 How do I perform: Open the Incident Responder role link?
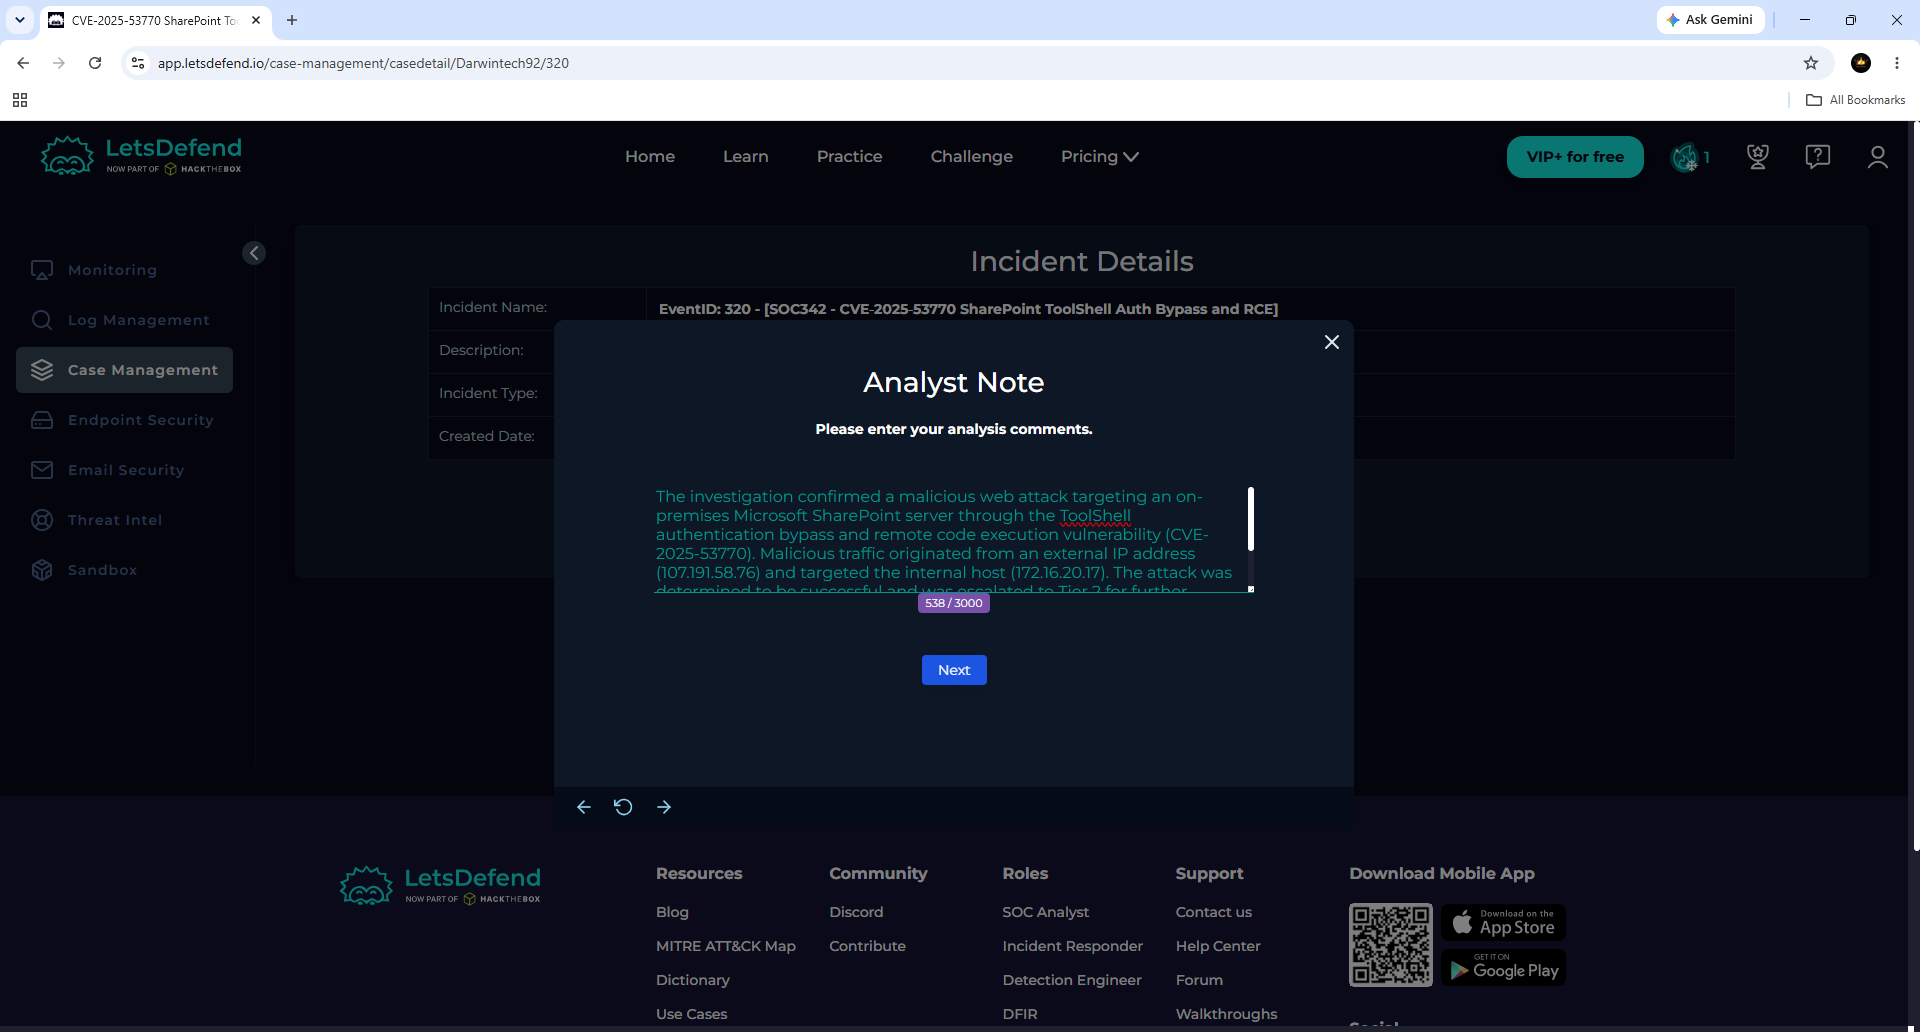tap(1073, 946)
